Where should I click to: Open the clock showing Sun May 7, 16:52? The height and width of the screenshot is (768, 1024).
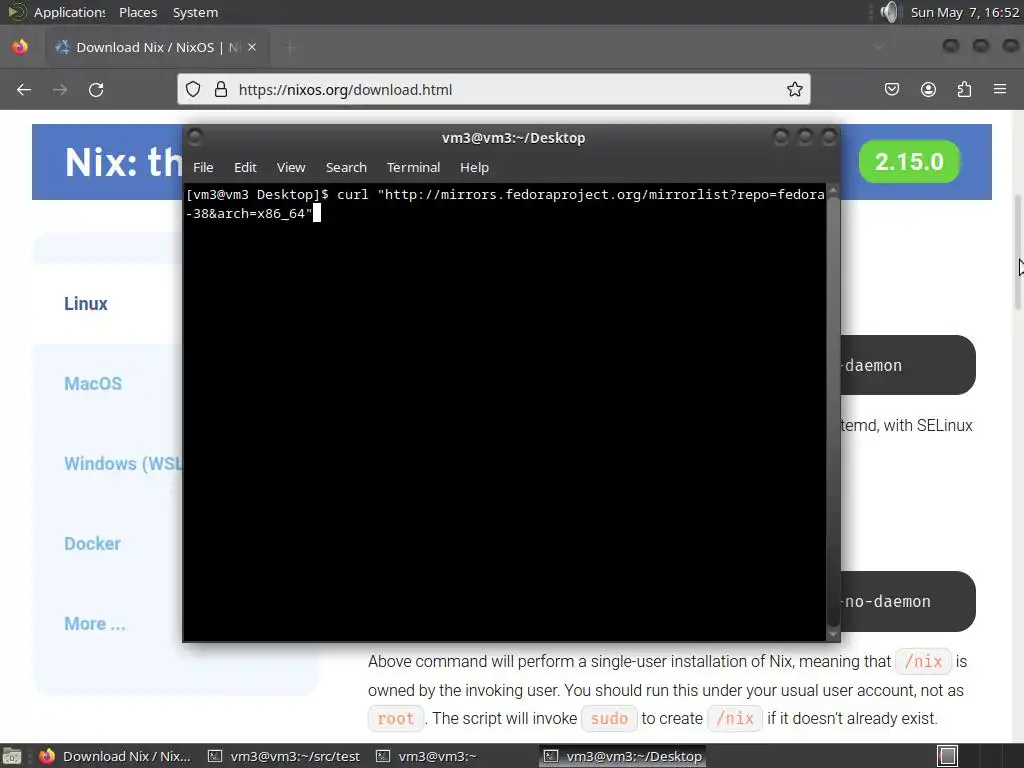point(965,12)
